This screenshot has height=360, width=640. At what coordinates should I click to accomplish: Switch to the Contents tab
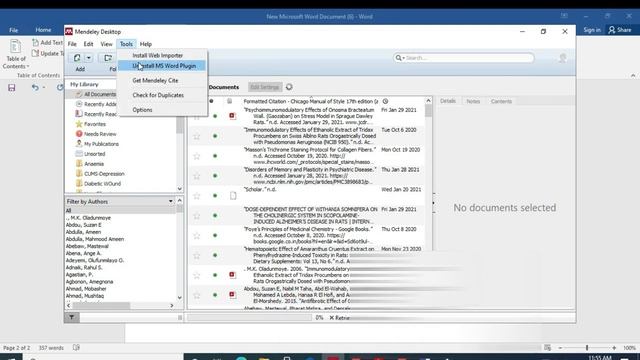[x=501, y=101]
